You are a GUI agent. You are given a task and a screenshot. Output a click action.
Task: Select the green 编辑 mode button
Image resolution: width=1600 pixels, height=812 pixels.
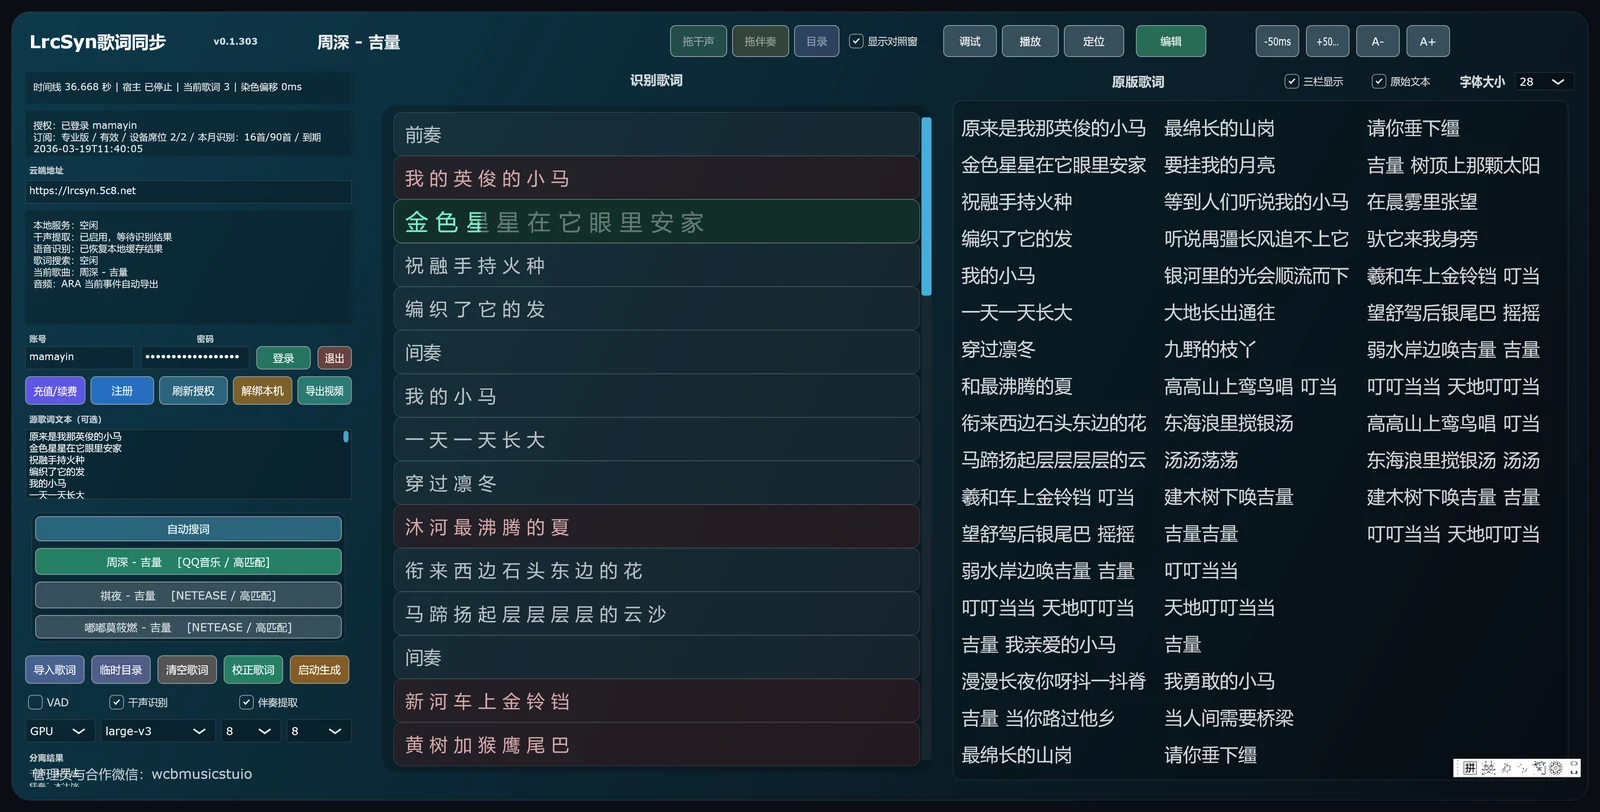point(1171,41)
